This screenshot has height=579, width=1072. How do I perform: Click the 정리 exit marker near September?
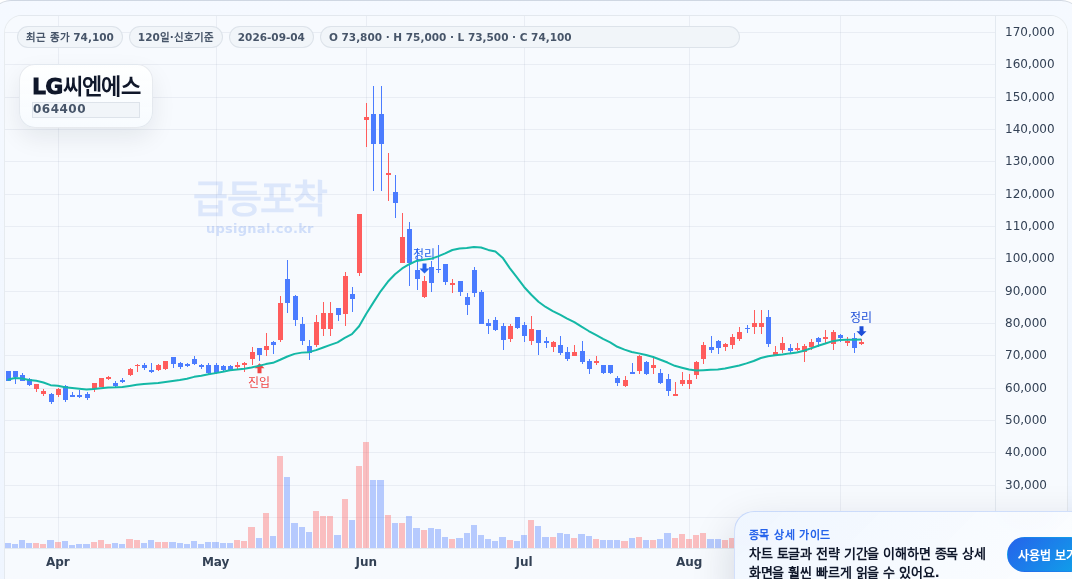pyautogui.click(x=861, y=323)
